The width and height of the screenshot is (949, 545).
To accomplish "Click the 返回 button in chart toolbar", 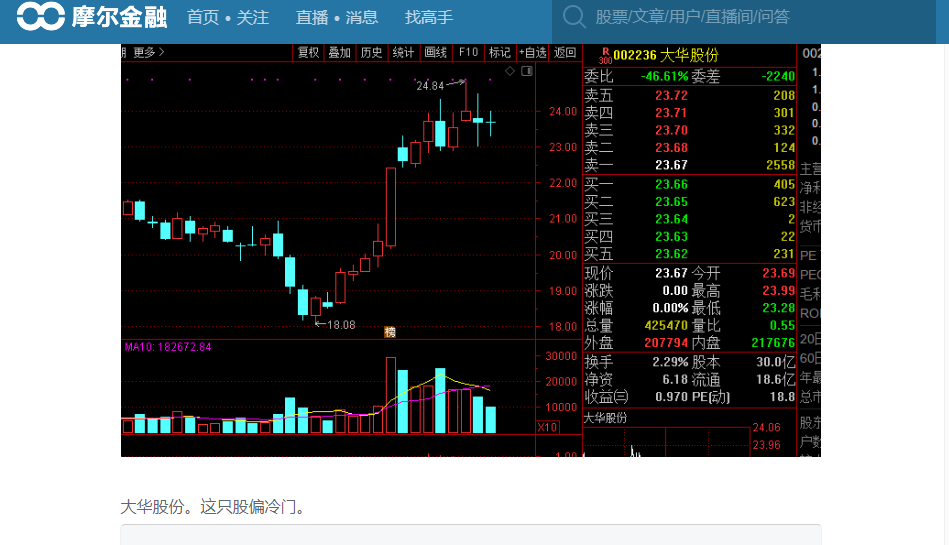I will 565,53.
